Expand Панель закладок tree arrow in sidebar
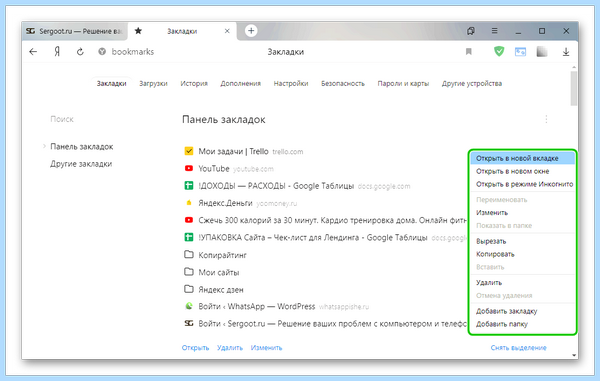The height and width of the screenshot is (381, 600). click(x=44, y=147)
